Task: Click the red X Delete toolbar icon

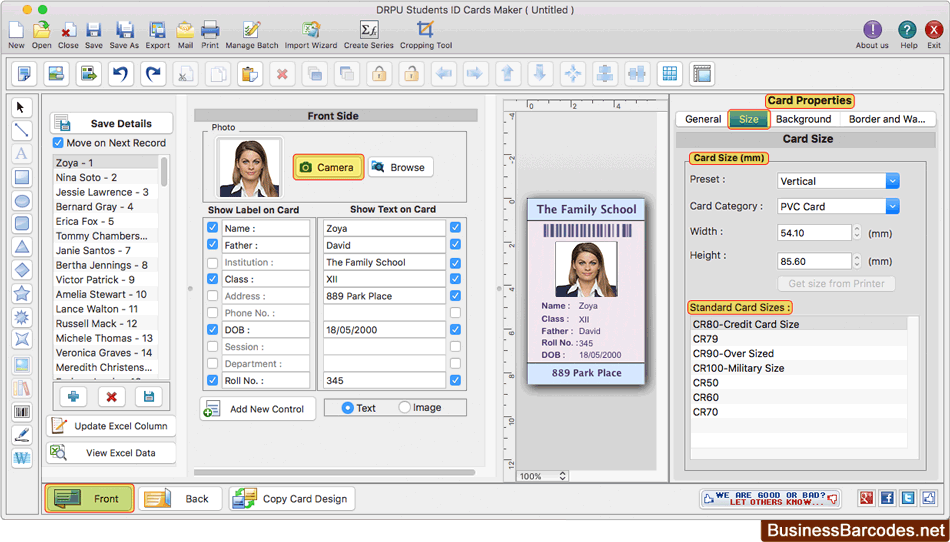Action: point(282,74)
